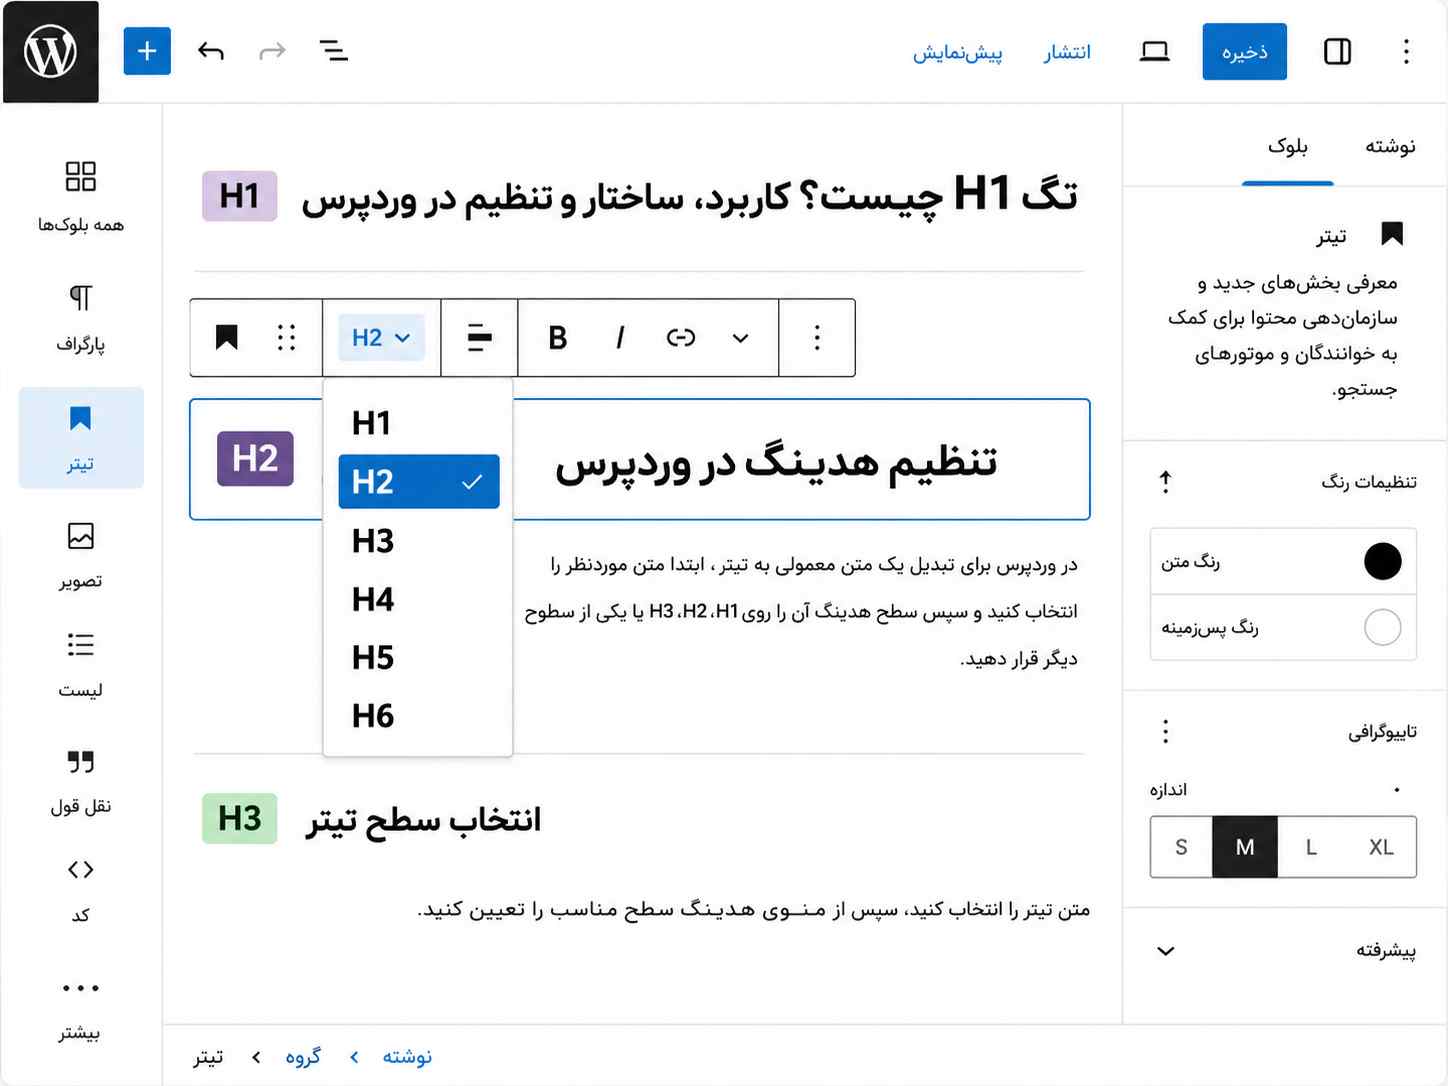Open تایپوگرافی options three dots
Image resolution: width=1448 pixels, height=1086 pixels.
click(x=1165, y=731)
